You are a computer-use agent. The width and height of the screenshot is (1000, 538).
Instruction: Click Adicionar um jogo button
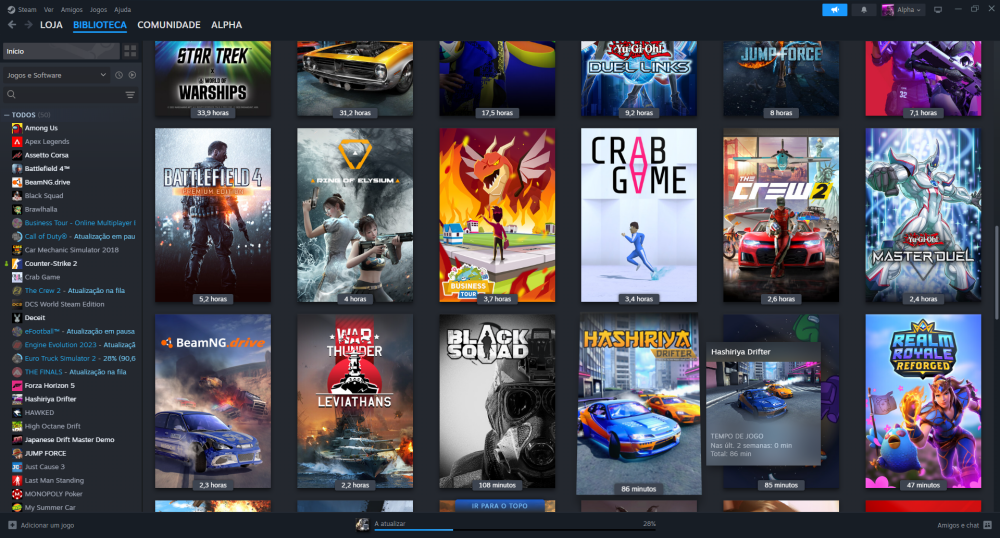[42, 525]
